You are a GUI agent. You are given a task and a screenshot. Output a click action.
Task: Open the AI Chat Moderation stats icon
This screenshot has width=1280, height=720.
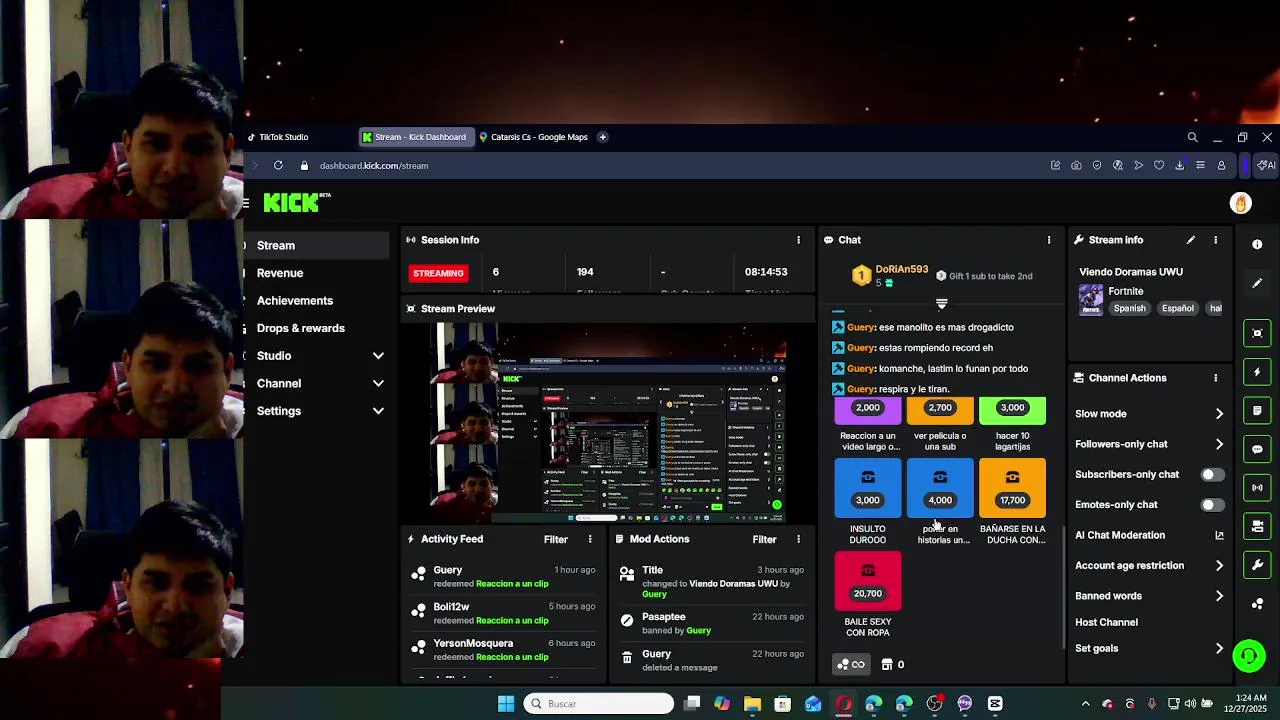pyautogui.click(x=1219, y=535)
